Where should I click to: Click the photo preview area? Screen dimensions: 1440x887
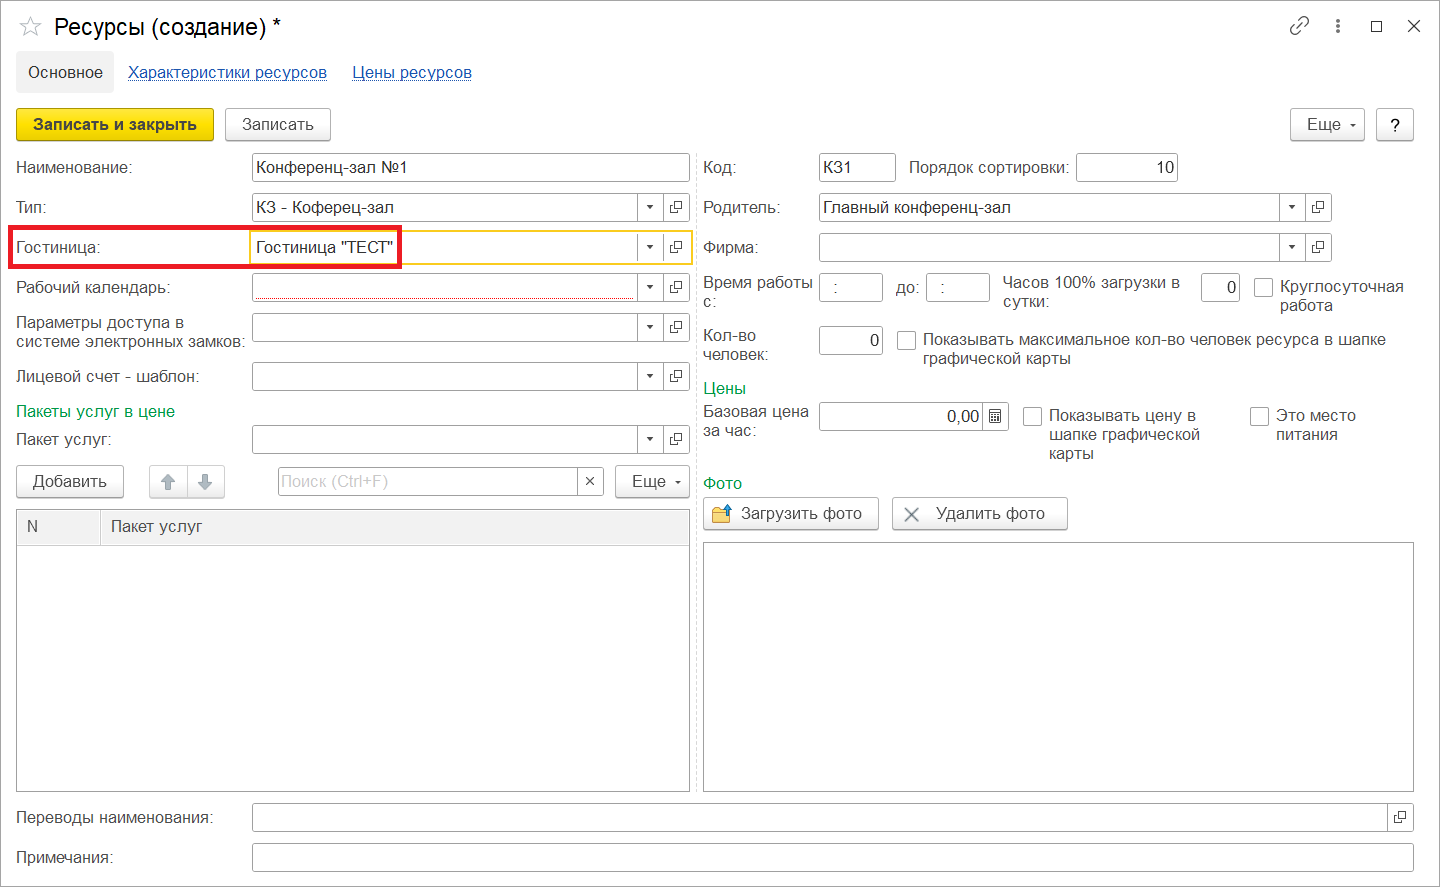(x=1058, y=667)
